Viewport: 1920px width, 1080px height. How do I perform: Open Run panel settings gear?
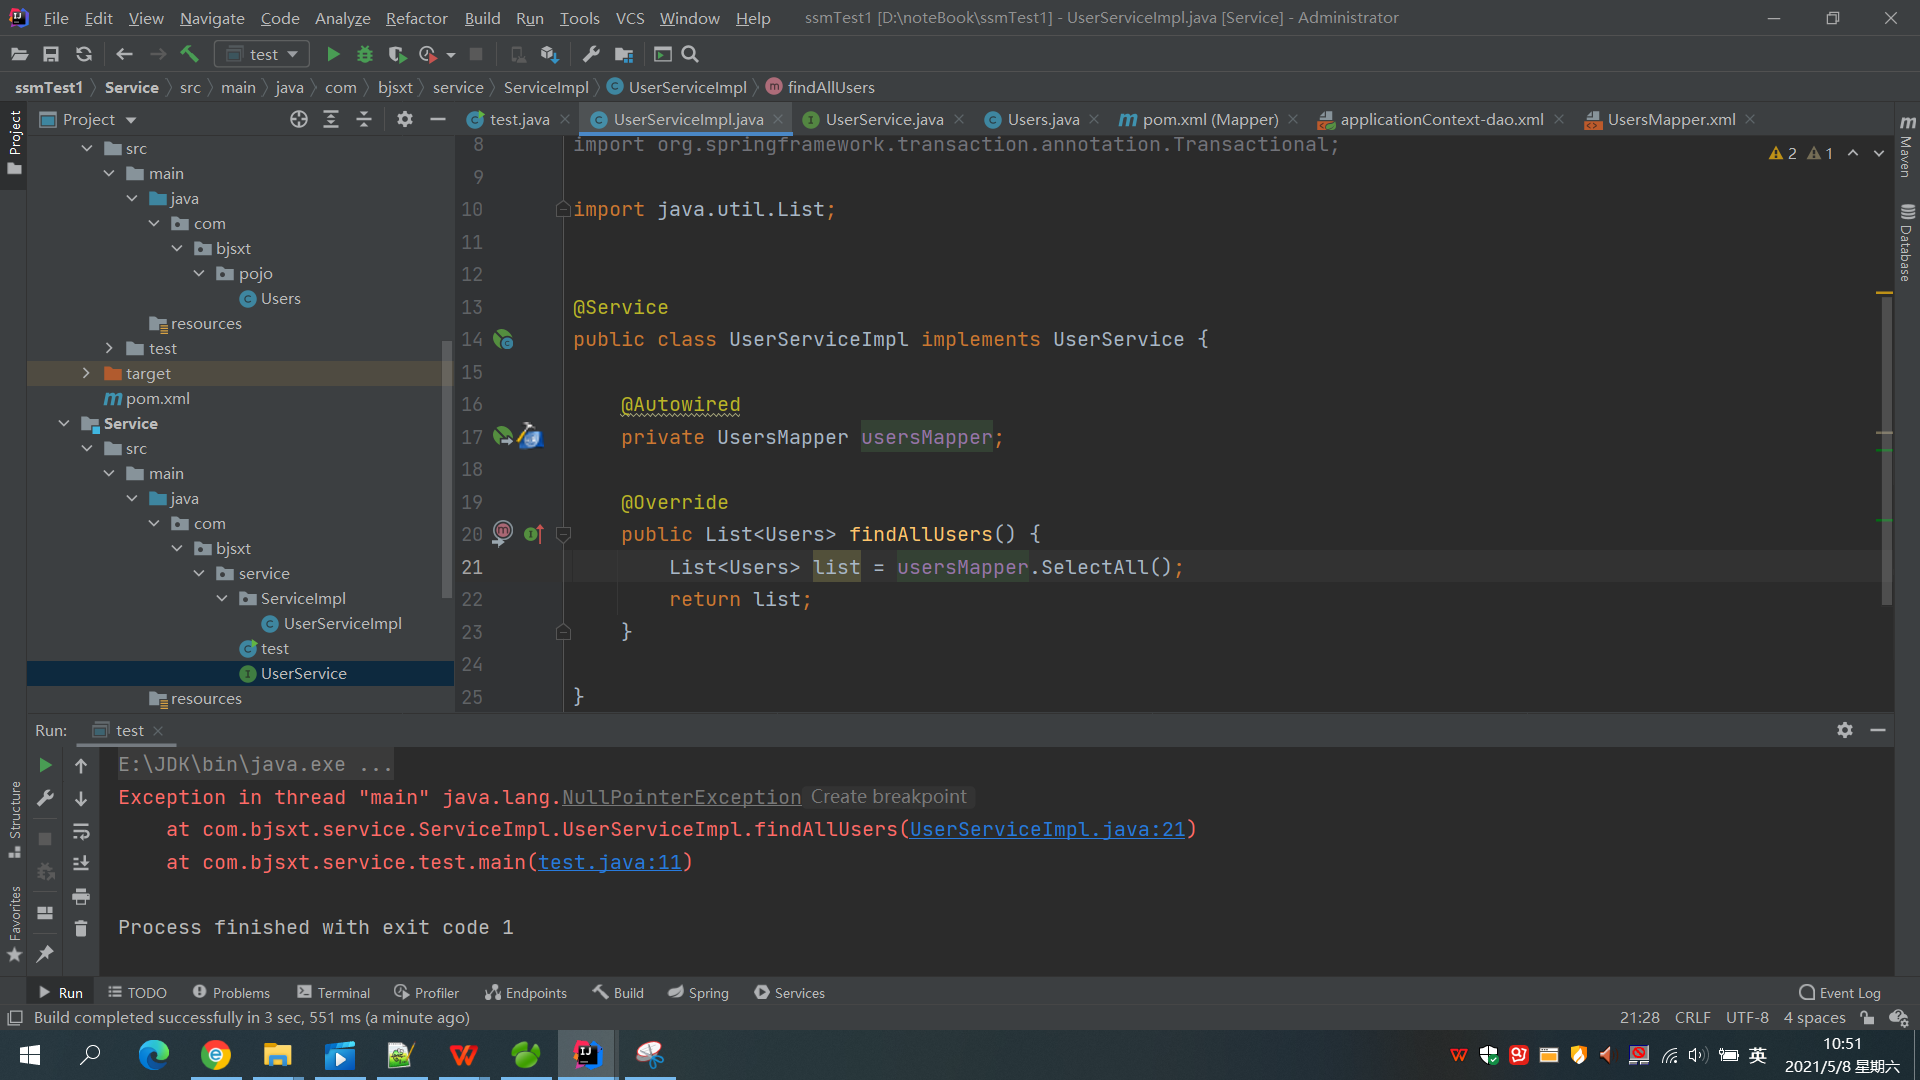pos(1845,731)
